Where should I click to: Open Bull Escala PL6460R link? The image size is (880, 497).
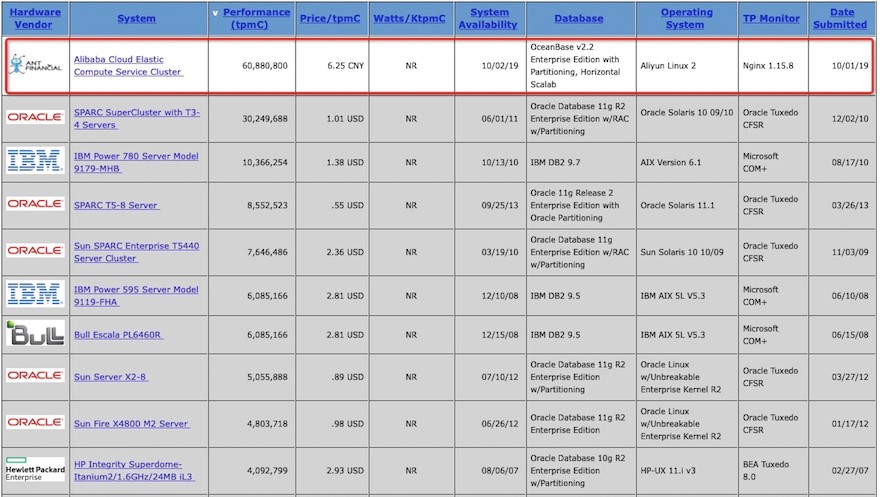coord(118,335)
